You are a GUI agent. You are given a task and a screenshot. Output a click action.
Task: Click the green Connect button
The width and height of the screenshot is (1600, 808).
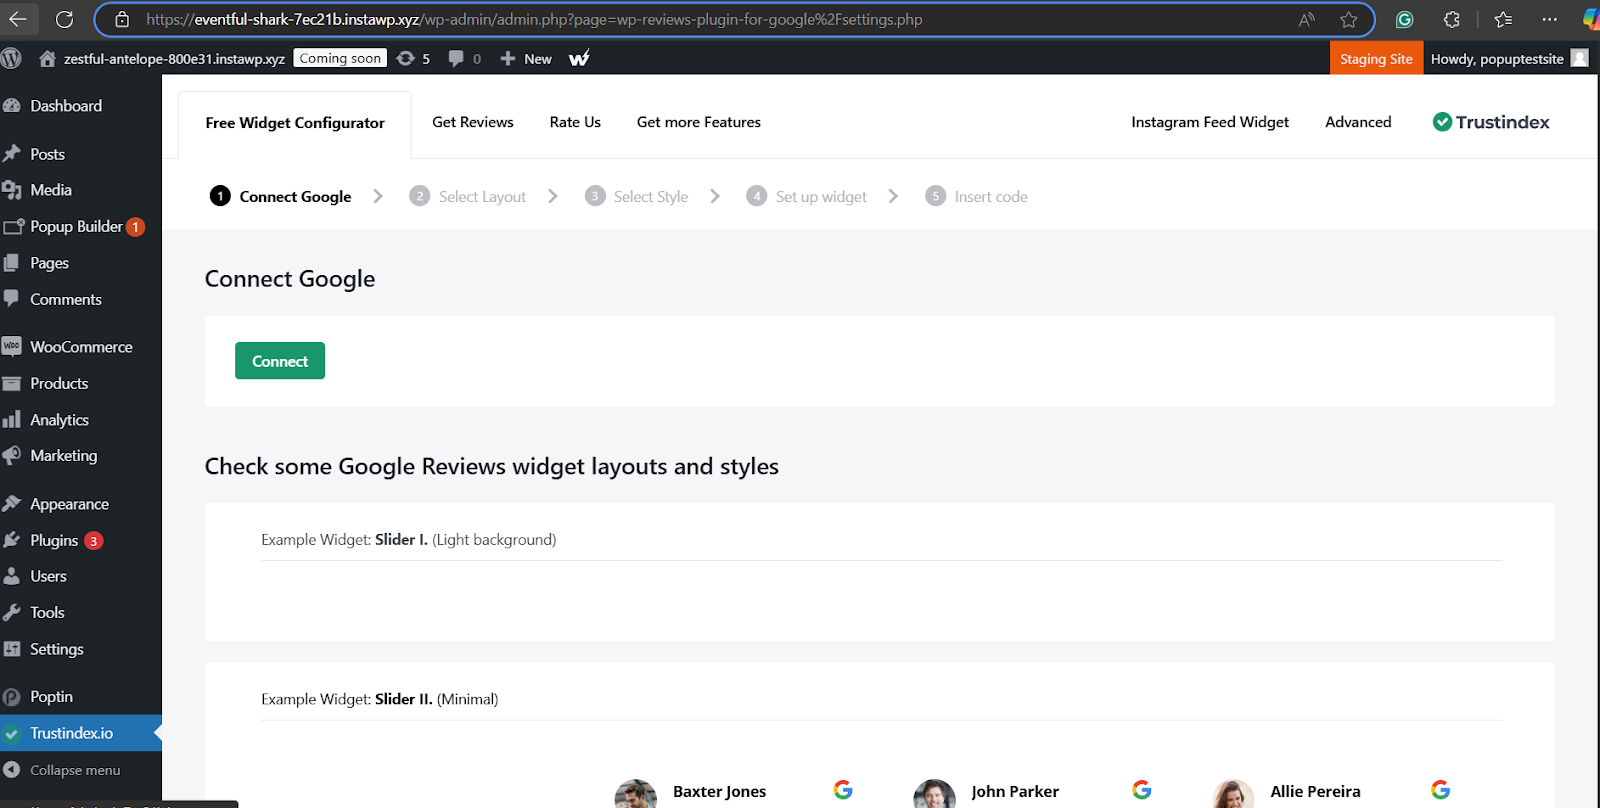coord(280,361)
